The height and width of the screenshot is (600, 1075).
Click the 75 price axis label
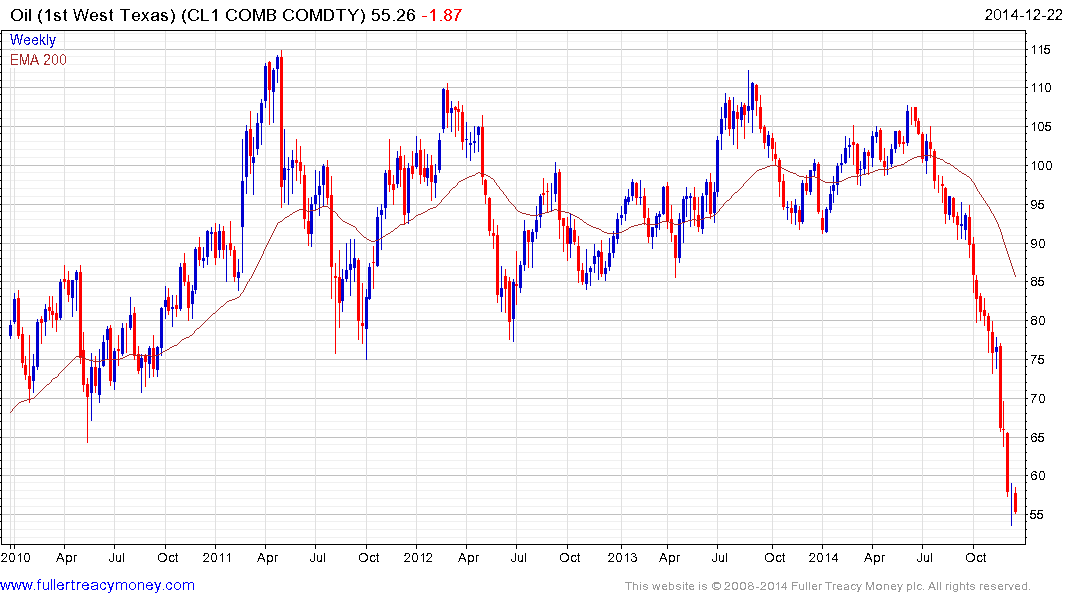[x=1037, y=359]
